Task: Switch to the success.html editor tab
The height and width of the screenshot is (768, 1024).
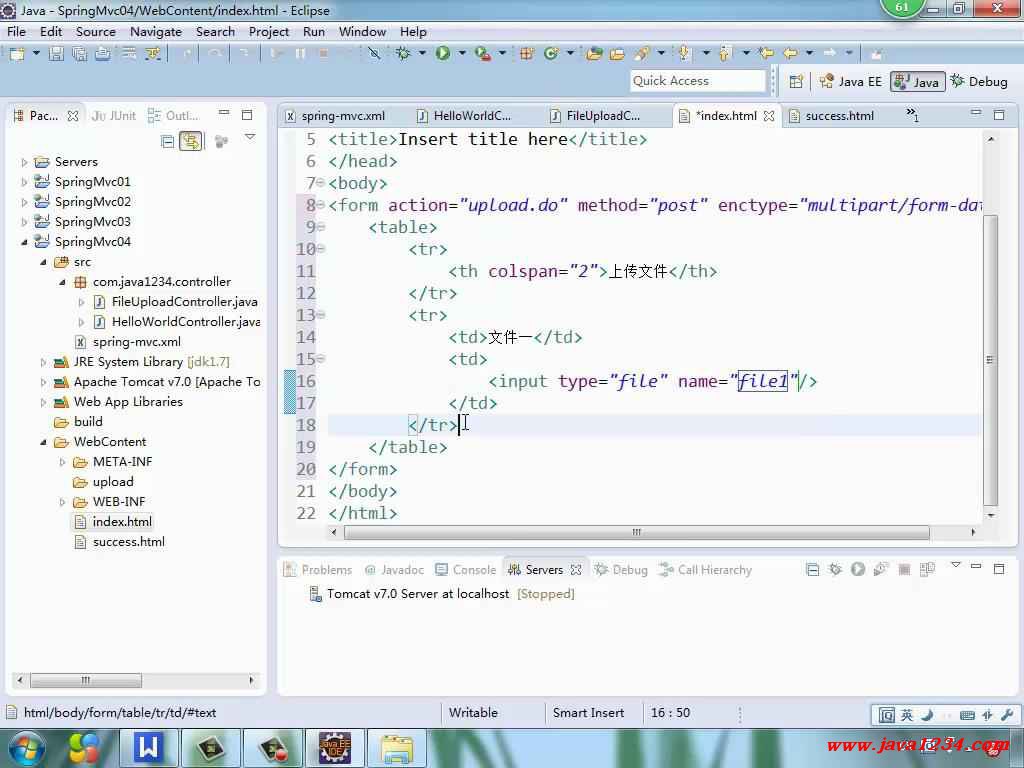Action: pyautogui.click(x=831, y=116)
